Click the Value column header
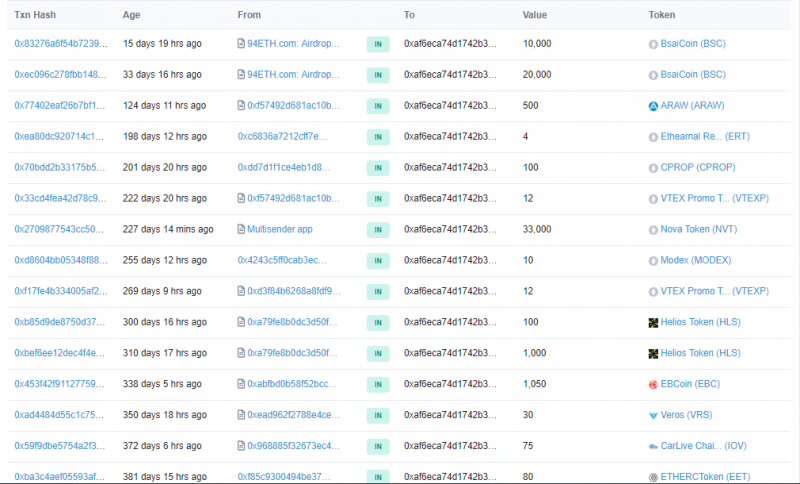The image size is (800, 484). click(x=535, y=15)
